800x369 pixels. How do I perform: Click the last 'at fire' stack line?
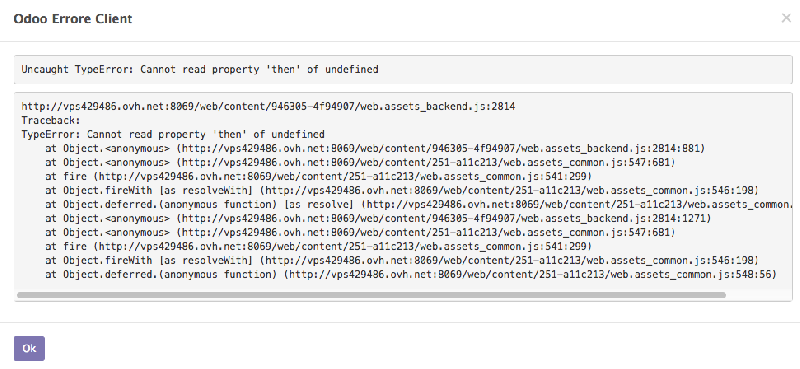click(x=318, y=247)
